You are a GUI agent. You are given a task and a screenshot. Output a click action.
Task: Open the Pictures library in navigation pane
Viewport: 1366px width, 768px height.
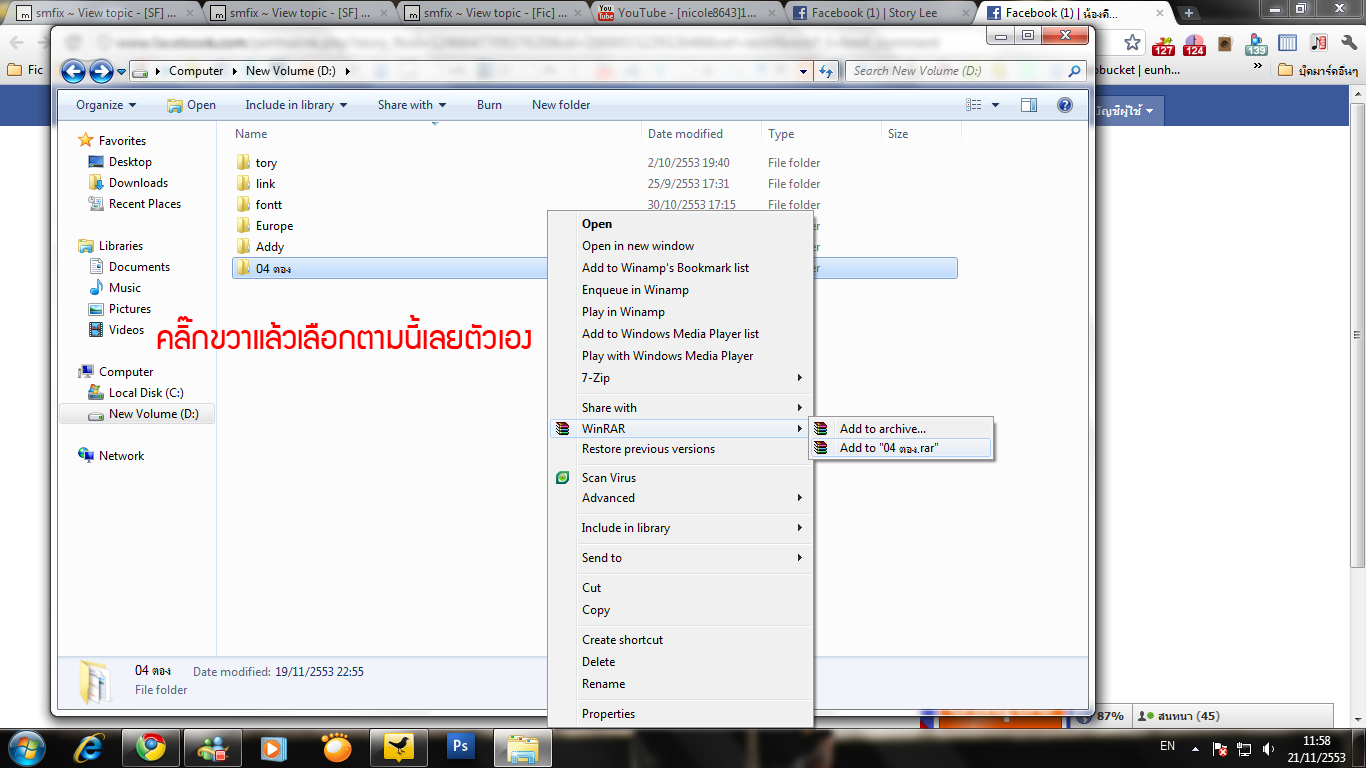(x=130, y=309)
